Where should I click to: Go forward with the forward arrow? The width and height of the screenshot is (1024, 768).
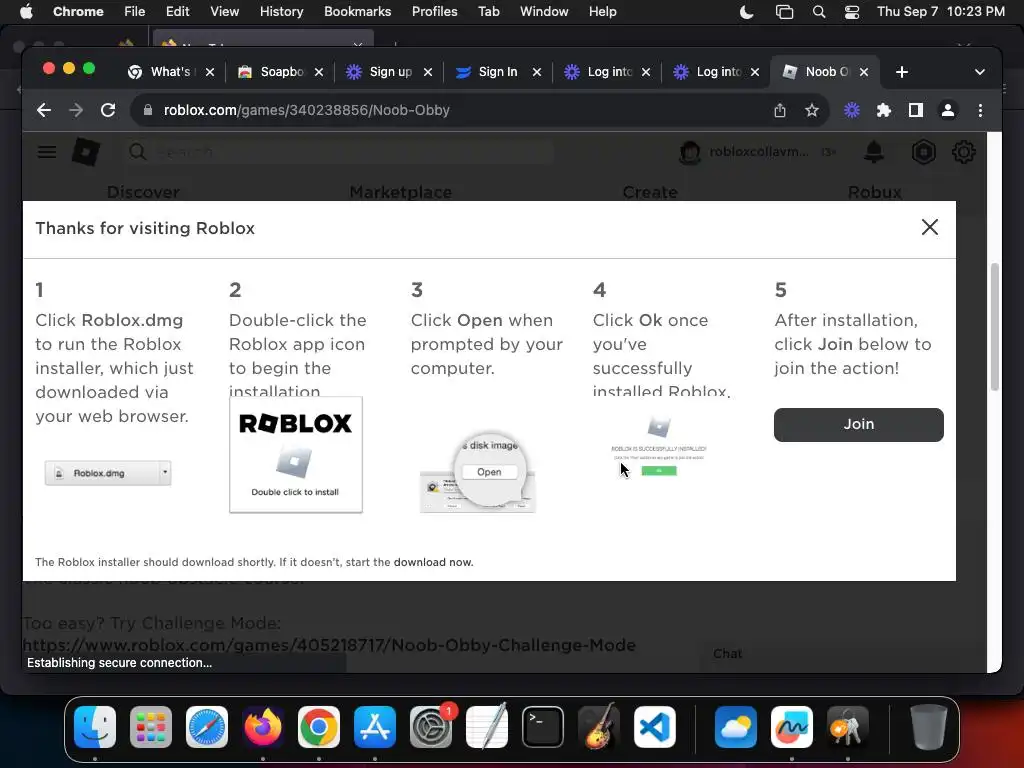tap(76, 110)
